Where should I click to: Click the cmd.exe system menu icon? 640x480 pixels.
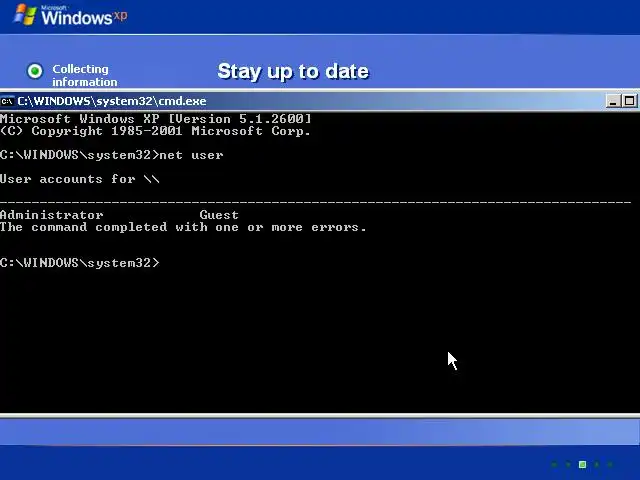[7, 101]
